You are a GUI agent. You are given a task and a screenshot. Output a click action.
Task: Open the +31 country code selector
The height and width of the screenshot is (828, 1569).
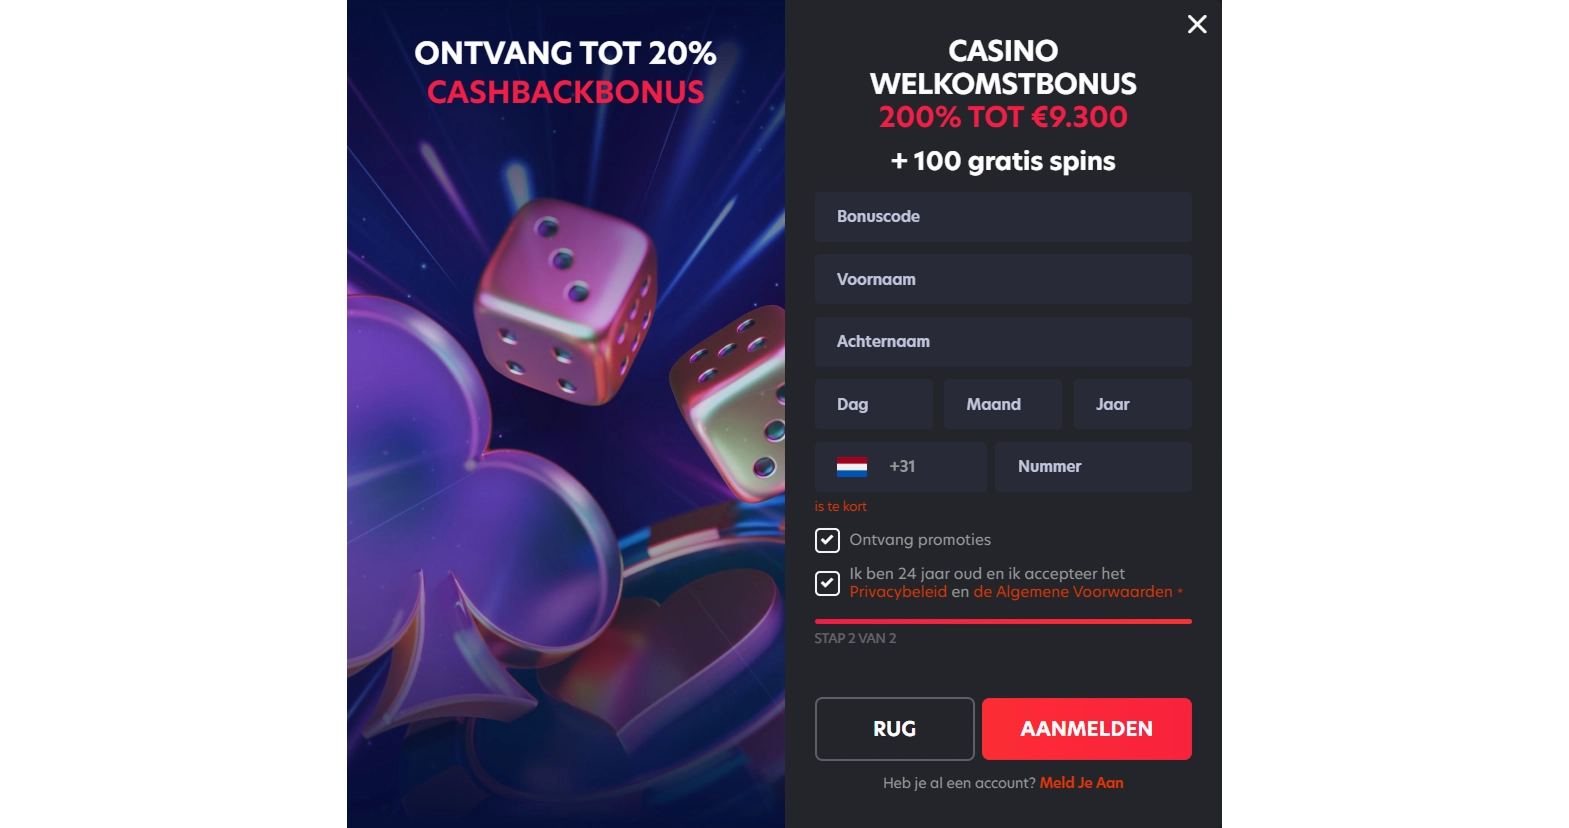(x=900, y=467)
